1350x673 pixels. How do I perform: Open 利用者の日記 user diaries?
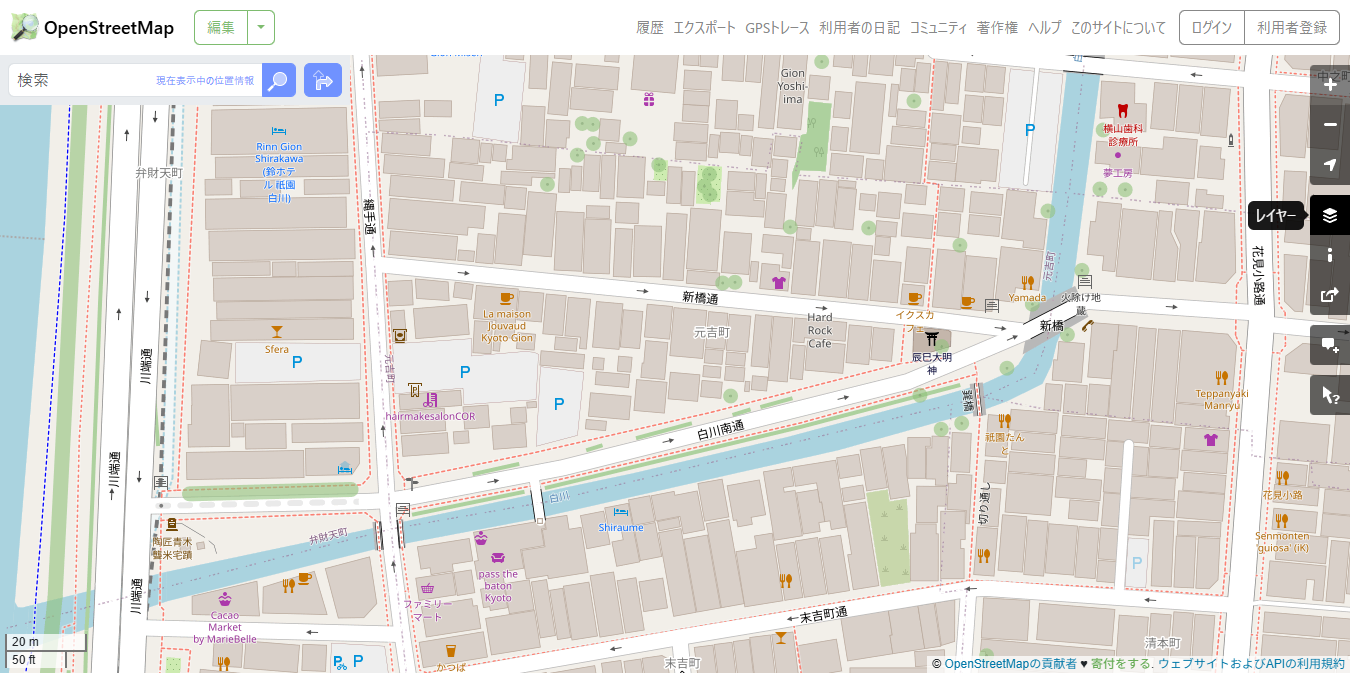(x=859, y=28)
